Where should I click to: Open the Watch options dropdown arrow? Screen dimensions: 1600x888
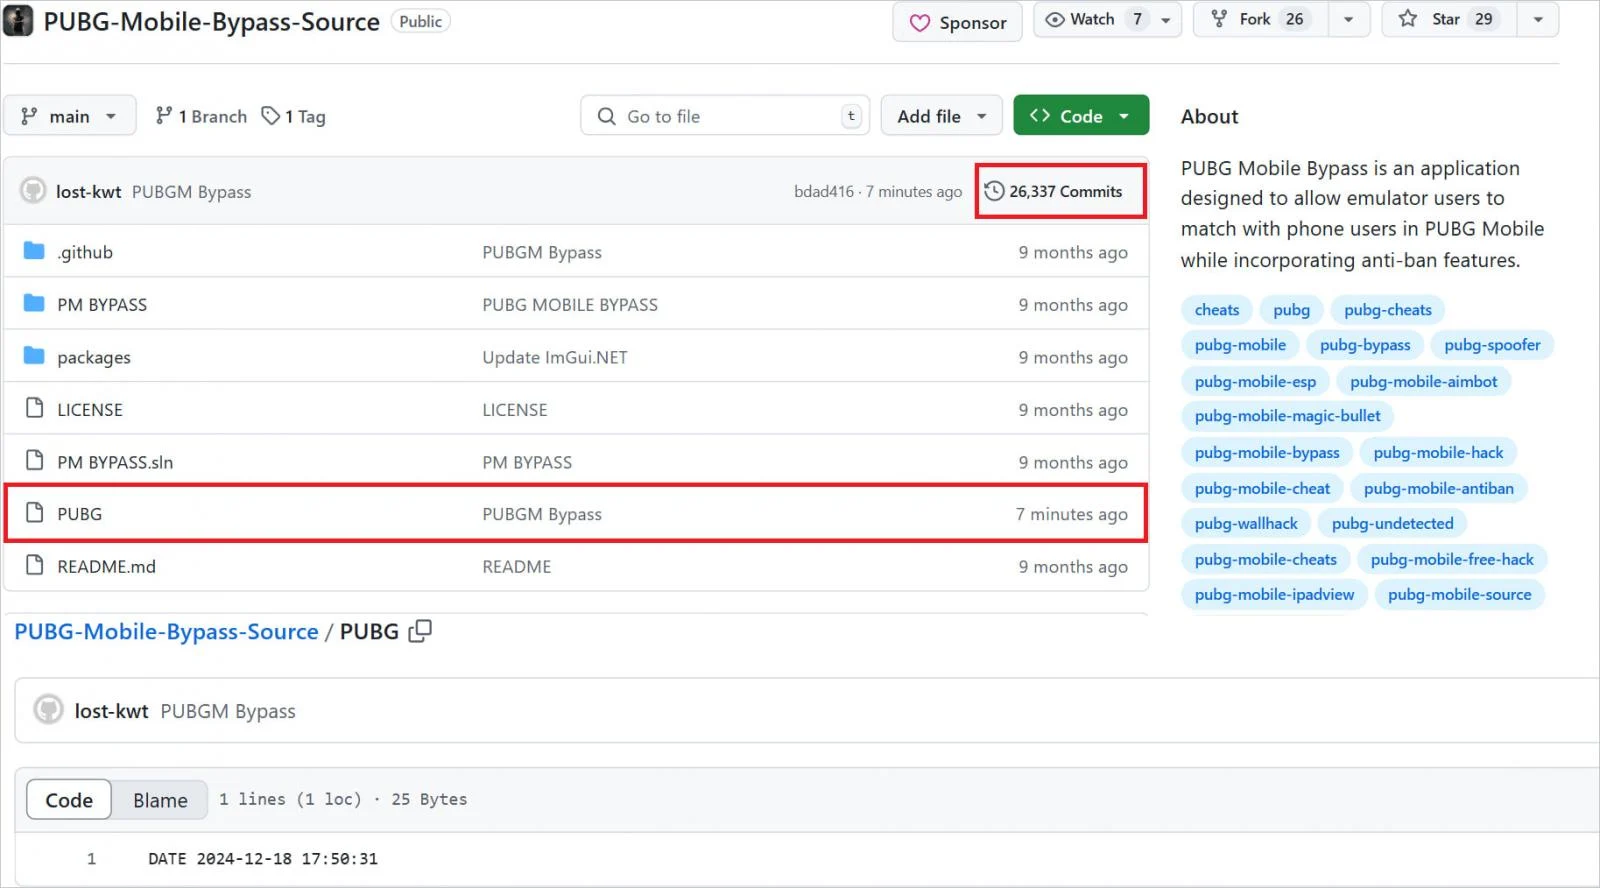click(1166, 19)
